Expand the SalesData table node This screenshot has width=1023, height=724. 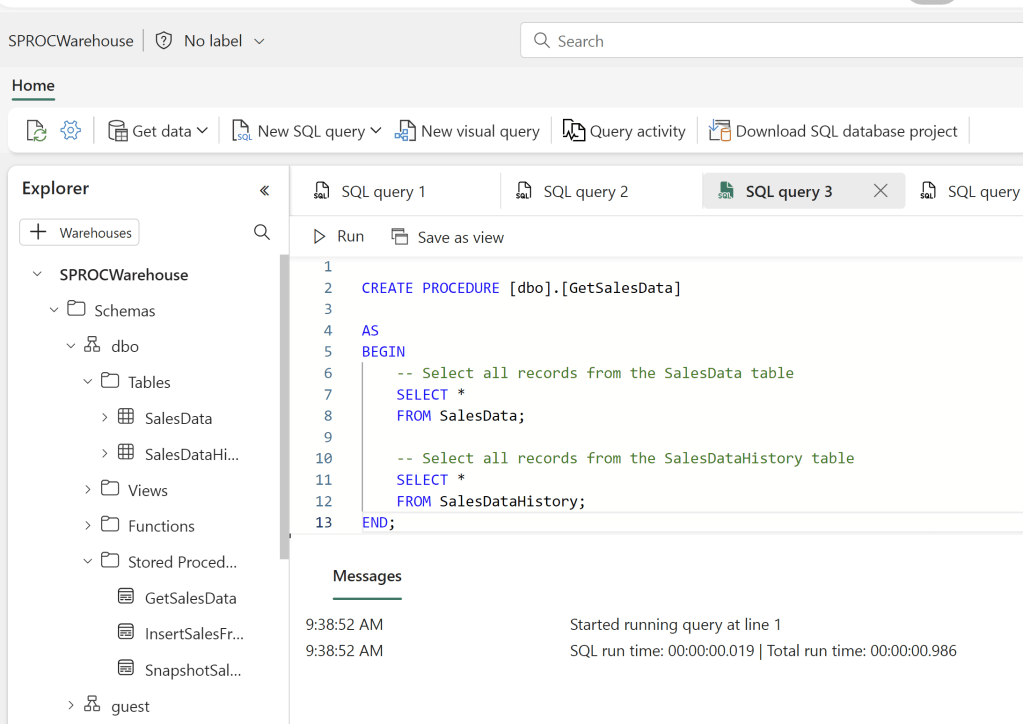[105, 418]
